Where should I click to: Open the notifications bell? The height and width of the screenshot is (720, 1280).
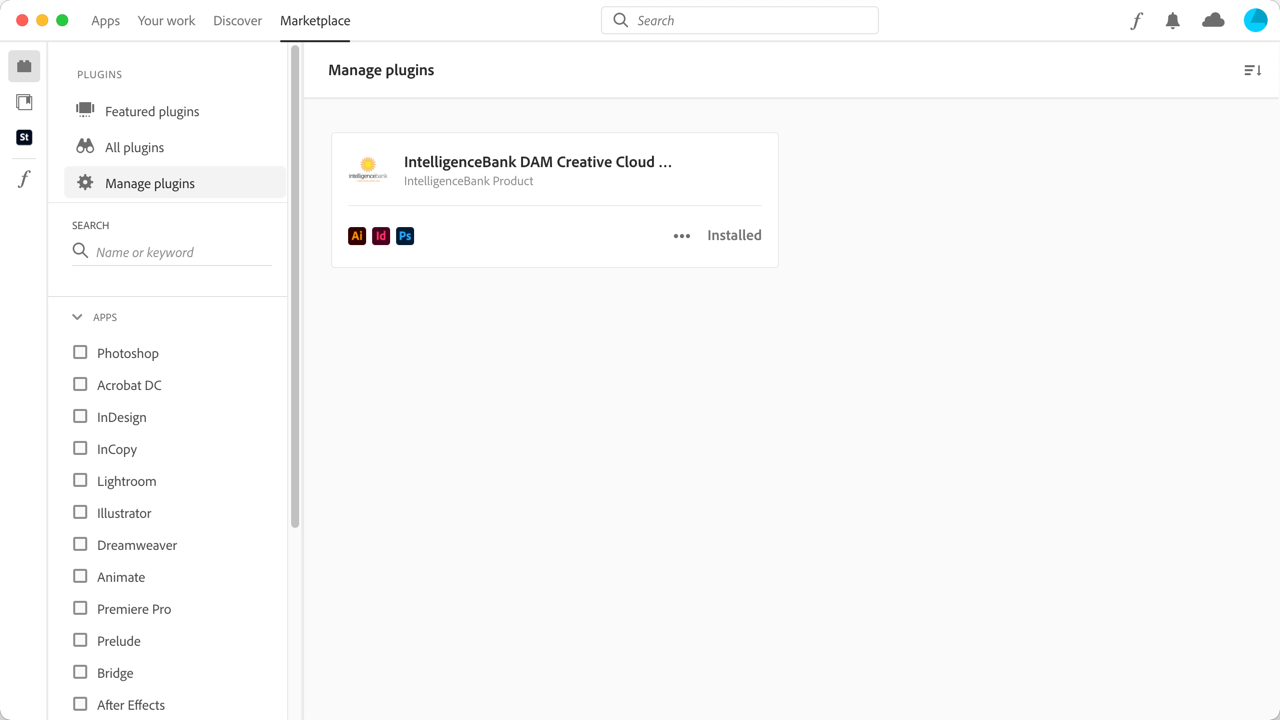(1173, 21)
